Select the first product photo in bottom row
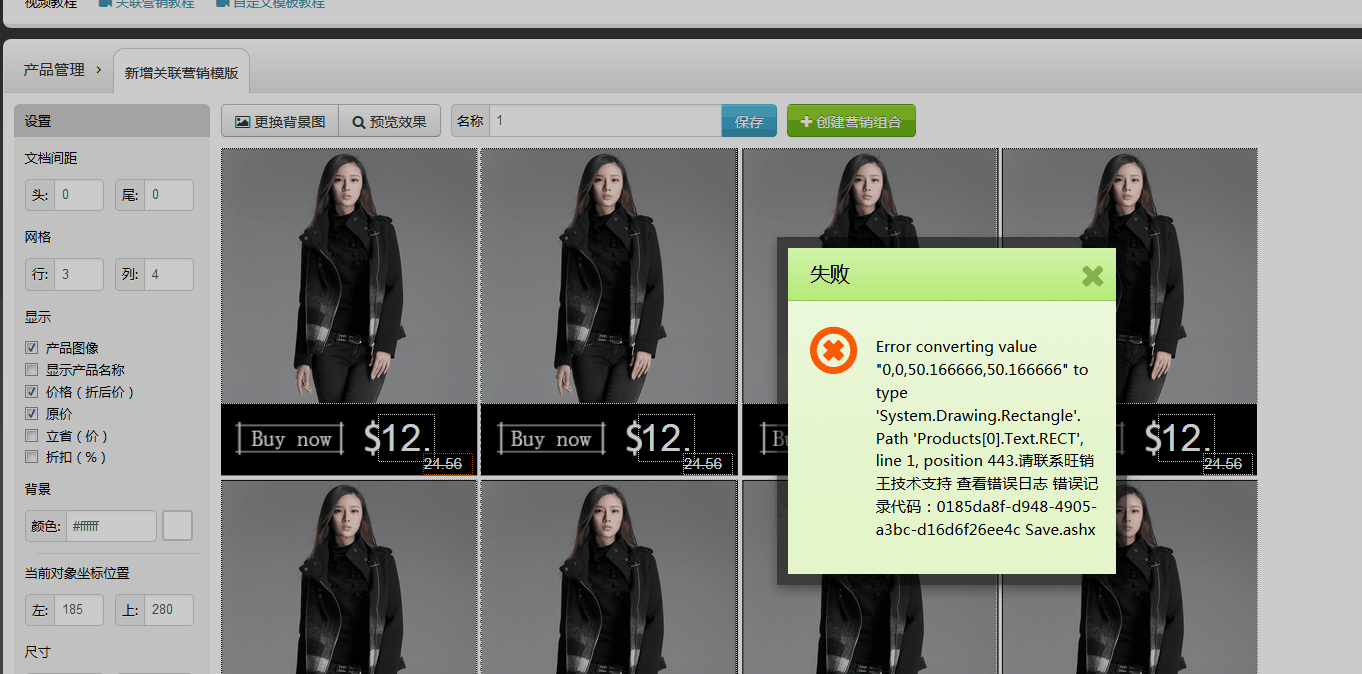 349,577
